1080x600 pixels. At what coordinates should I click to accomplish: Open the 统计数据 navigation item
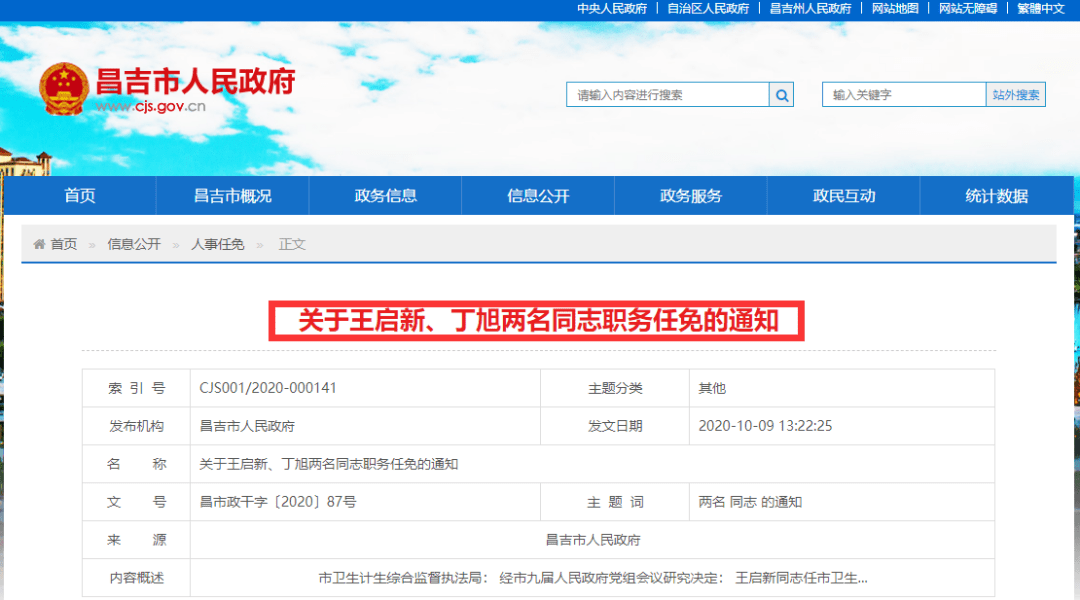pyautogui.click(x=997, y=196)
